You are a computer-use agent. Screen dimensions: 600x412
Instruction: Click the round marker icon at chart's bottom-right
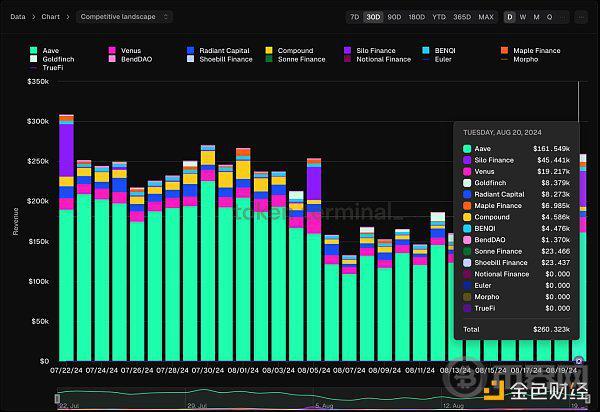point(579,359)
